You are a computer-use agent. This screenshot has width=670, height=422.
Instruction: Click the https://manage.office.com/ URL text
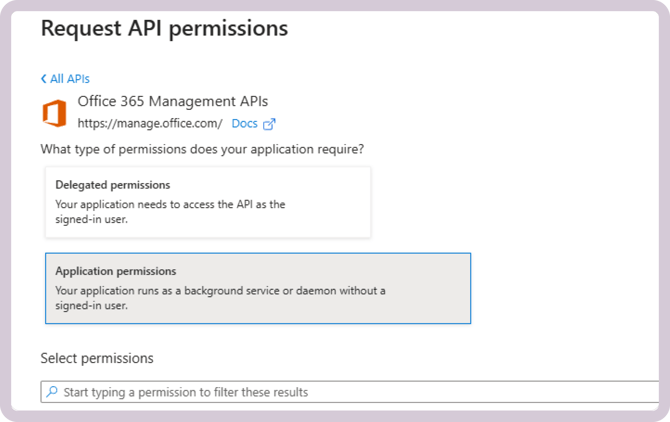[x=150, y=123]
